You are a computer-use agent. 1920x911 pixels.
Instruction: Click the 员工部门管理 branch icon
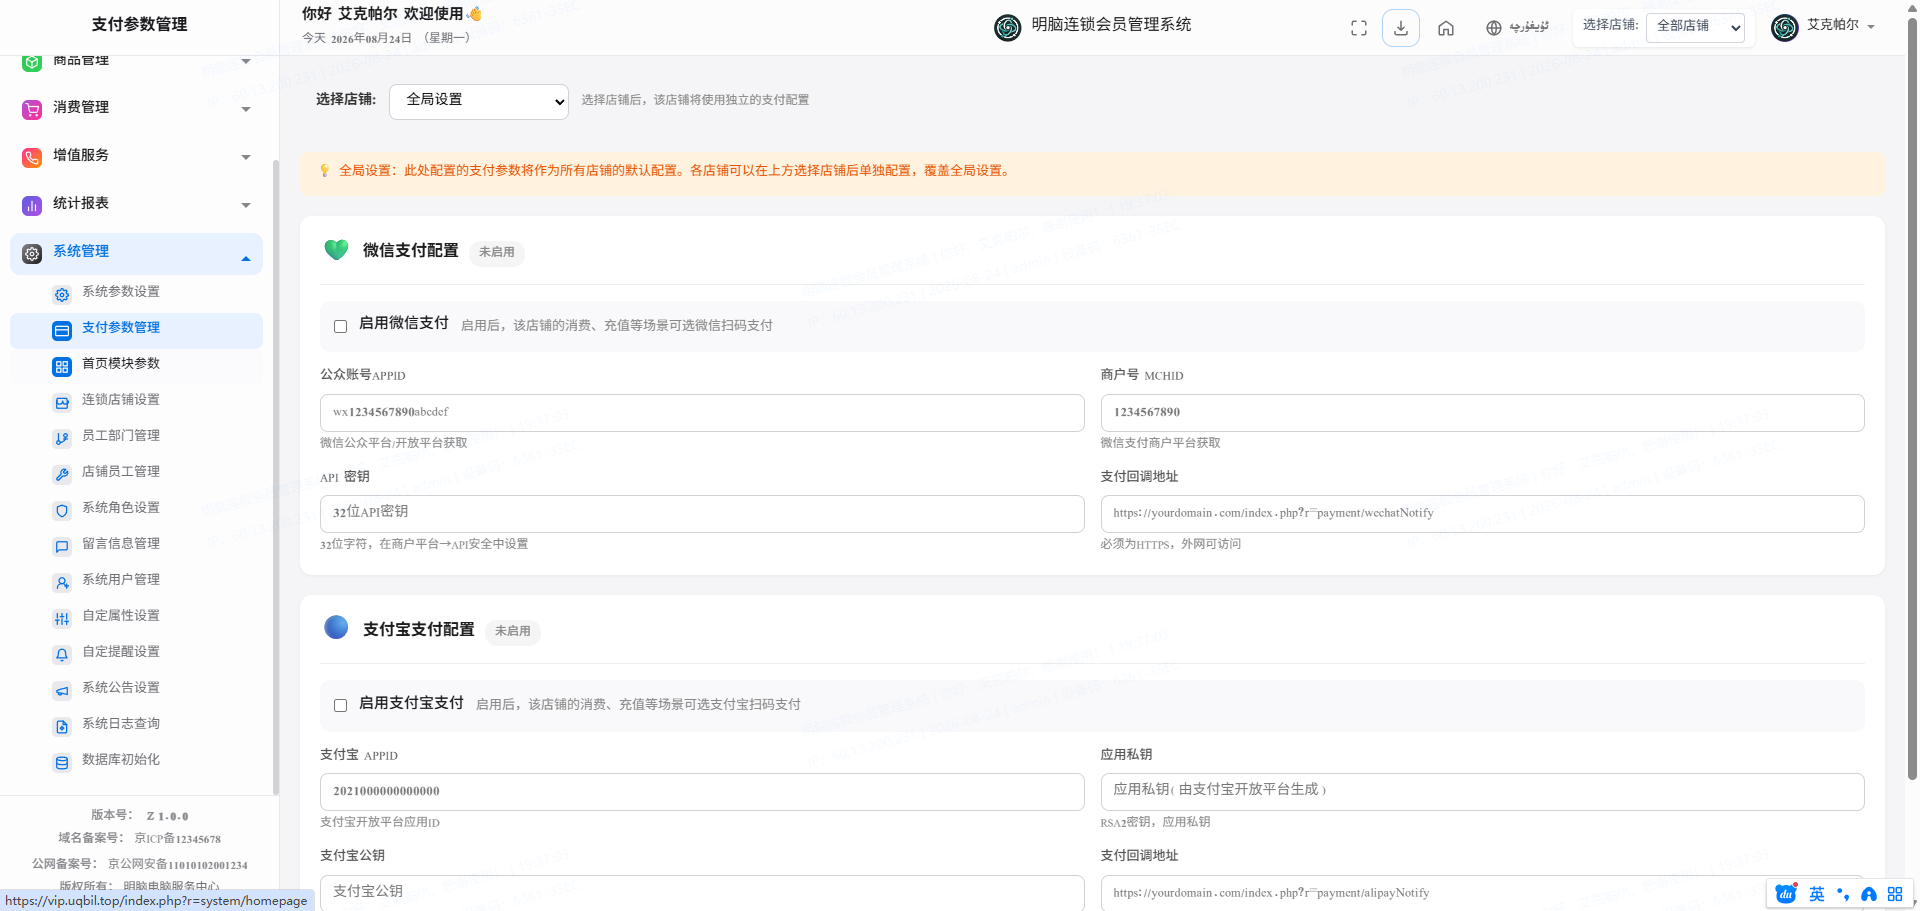coord(62,438)
